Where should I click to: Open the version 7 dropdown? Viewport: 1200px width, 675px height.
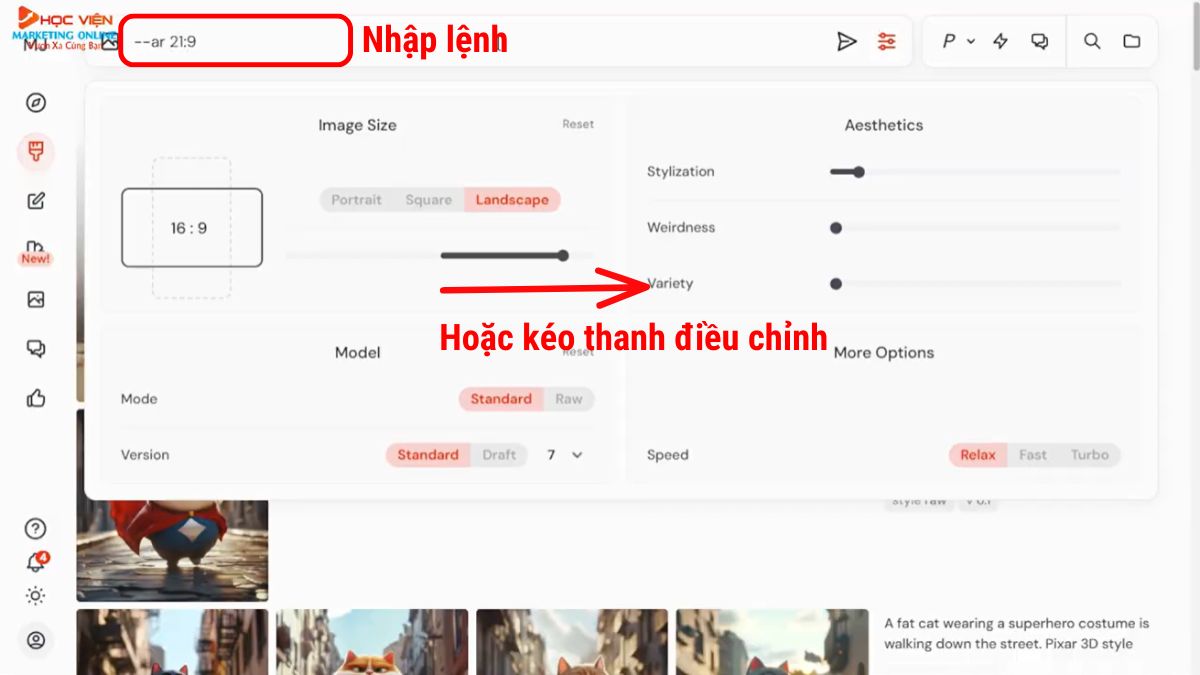[564, 455]
